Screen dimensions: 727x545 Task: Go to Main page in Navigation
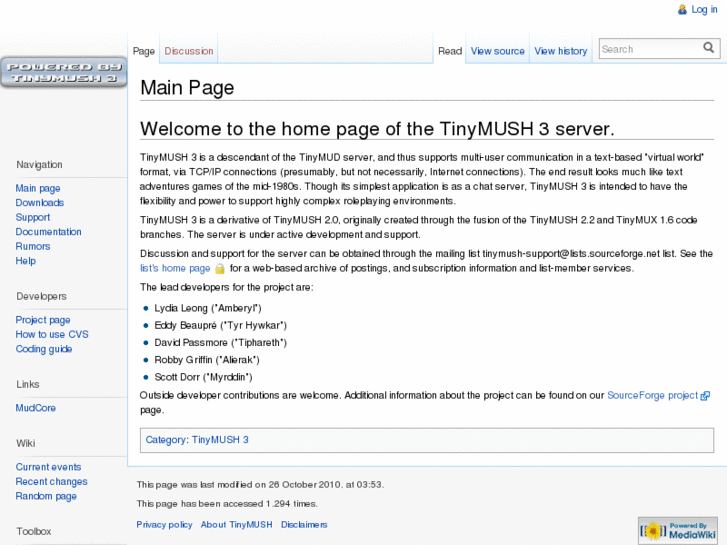[x=38, y=188]
